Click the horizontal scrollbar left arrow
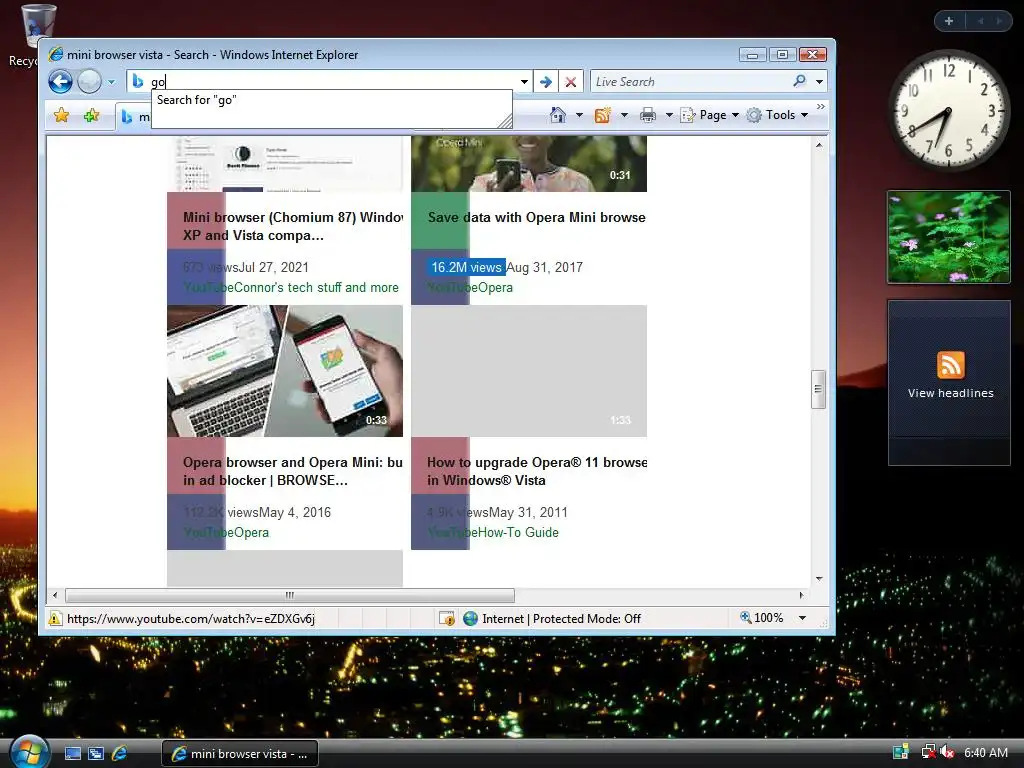1024x768 pixels. click(55, 595)
